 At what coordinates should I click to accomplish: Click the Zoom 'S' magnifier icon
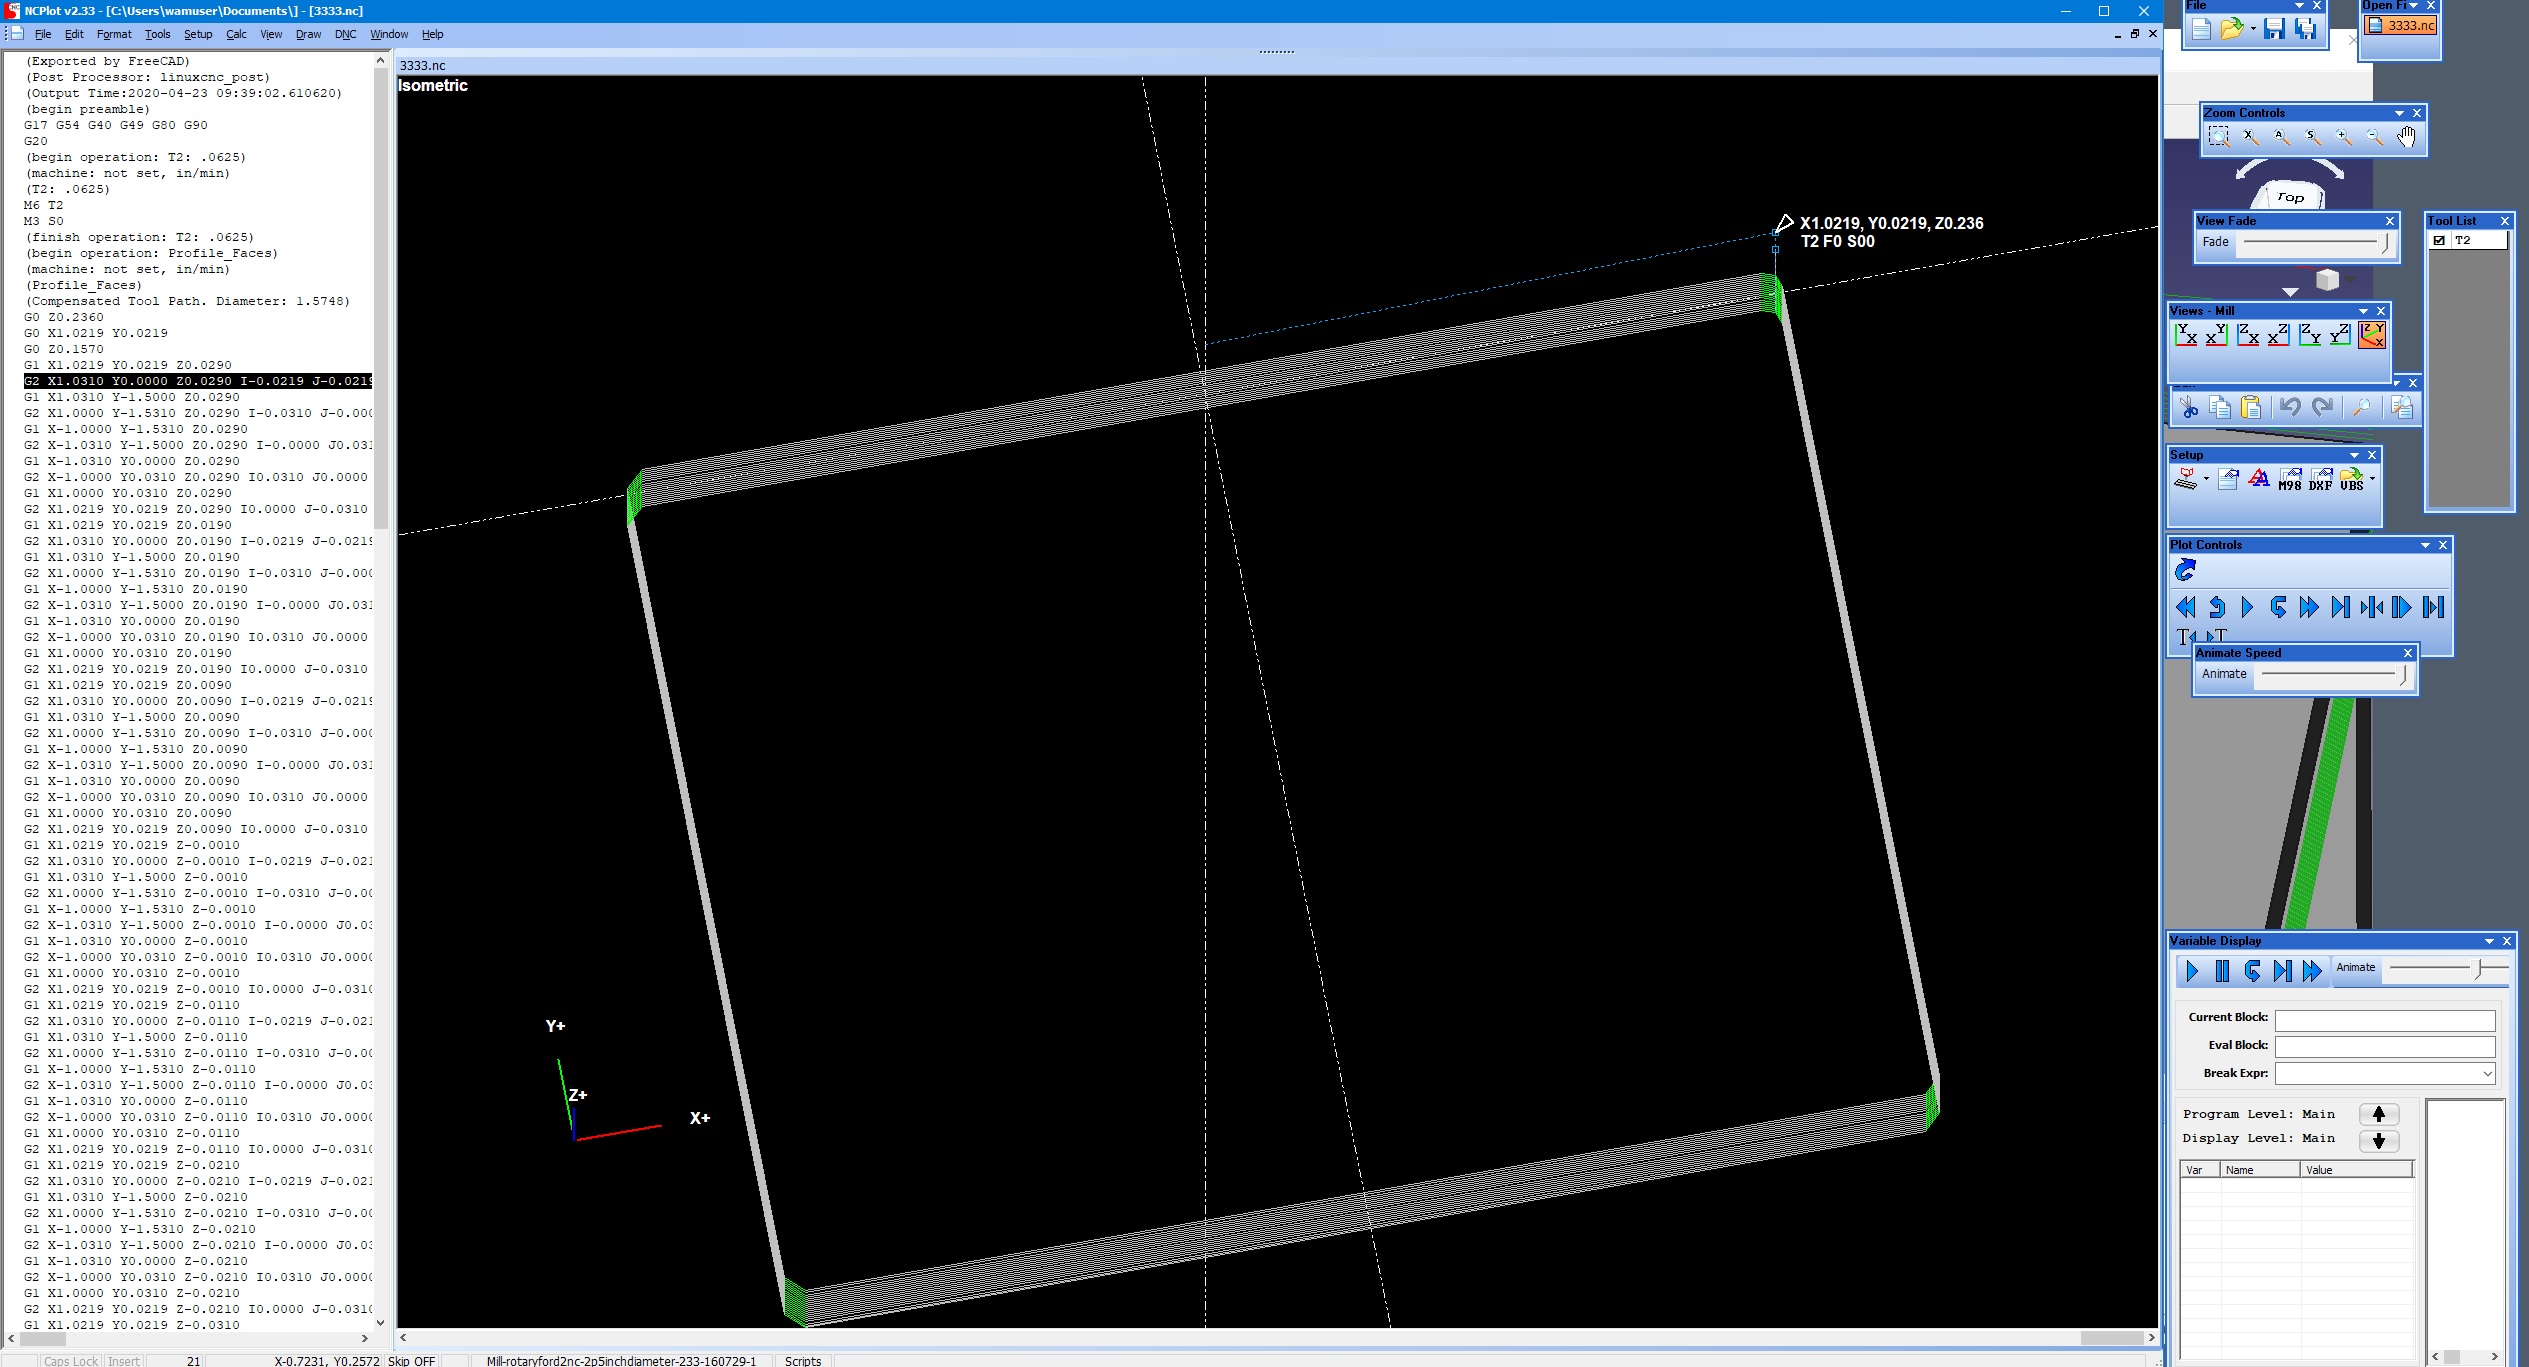click(x=2312, y=137)
